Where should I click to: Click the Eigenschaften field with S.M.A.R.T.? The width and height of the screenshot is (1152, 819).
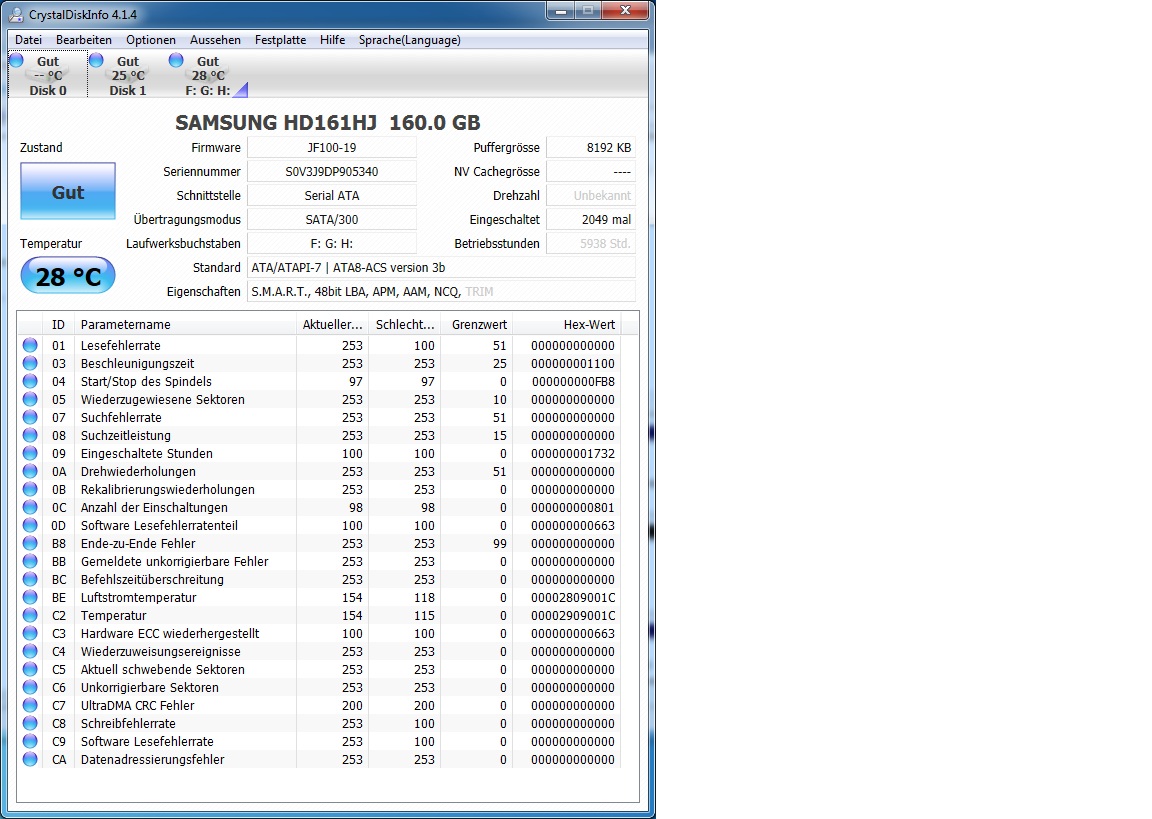[x=442, y=292]
